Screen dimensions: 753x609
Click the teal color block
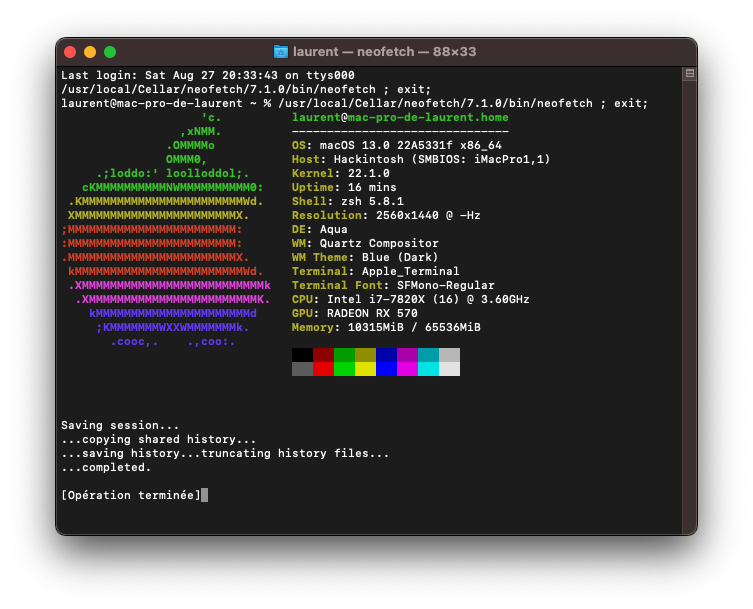pos(428,355)
